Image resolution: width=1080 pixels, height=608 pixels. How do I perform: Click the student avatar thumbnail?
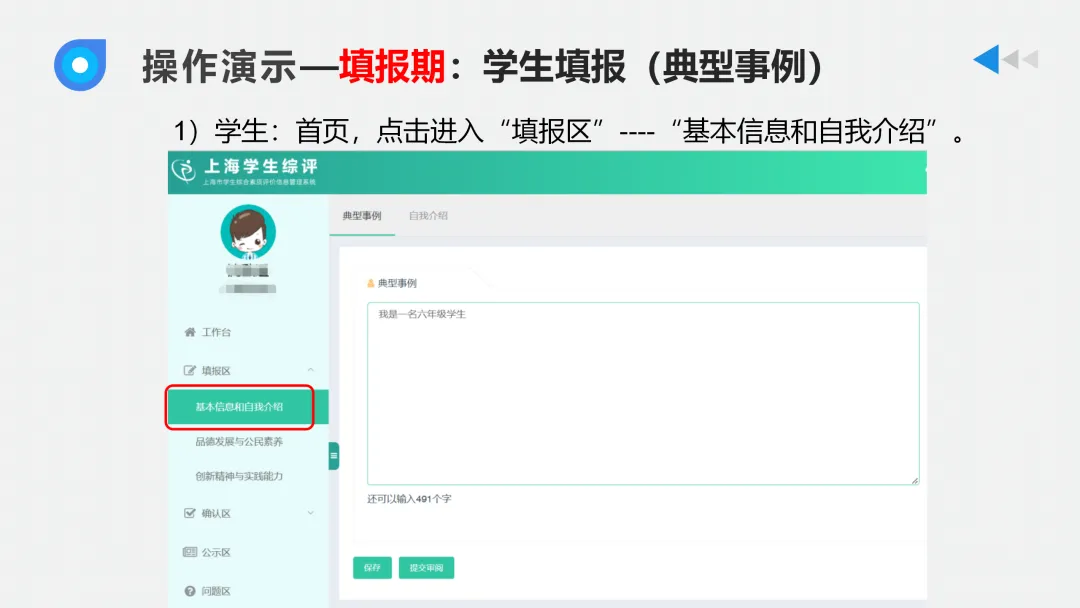[x=250, y=232]
